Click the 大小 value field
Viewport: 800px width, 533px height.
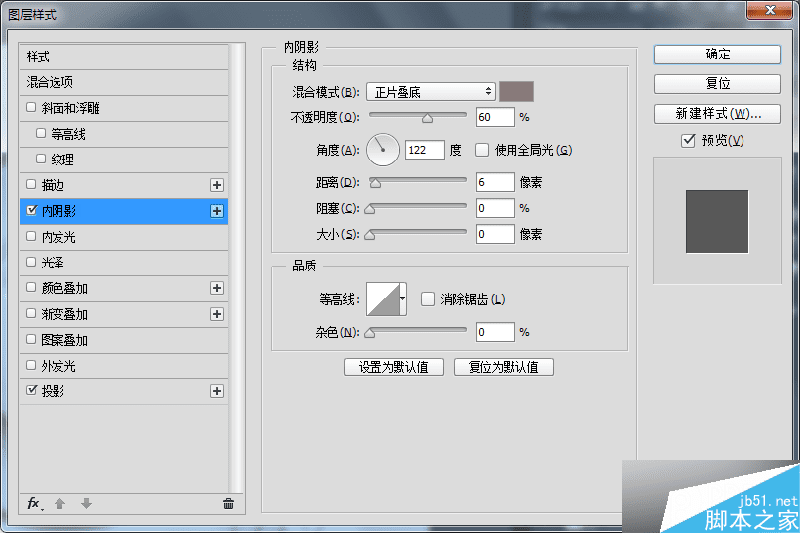click(x=495, y=234)
